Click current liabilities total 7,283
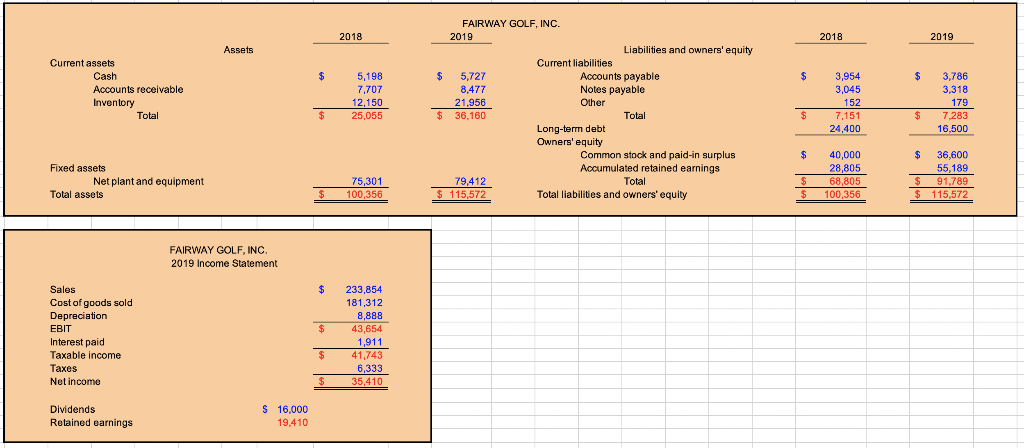Screen dimensions: 1024x448 (x=955, y=116)
